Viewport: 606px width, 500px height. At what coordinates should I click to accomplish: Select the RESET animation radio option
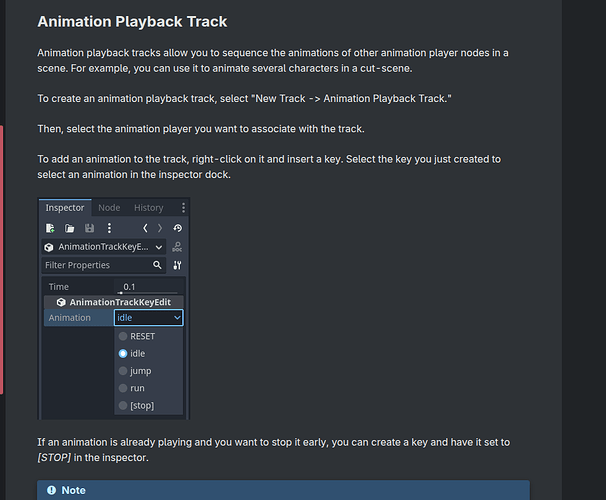coord(124,337)
